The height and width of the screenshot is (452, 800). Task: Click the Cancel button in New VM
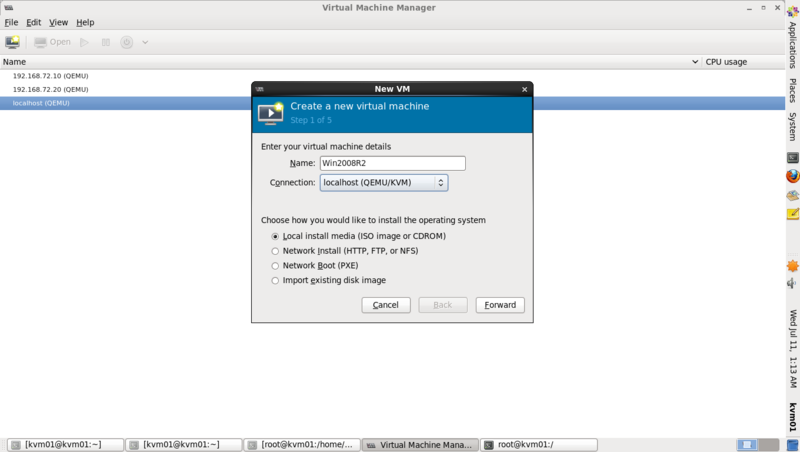click(x=386, y=305)
